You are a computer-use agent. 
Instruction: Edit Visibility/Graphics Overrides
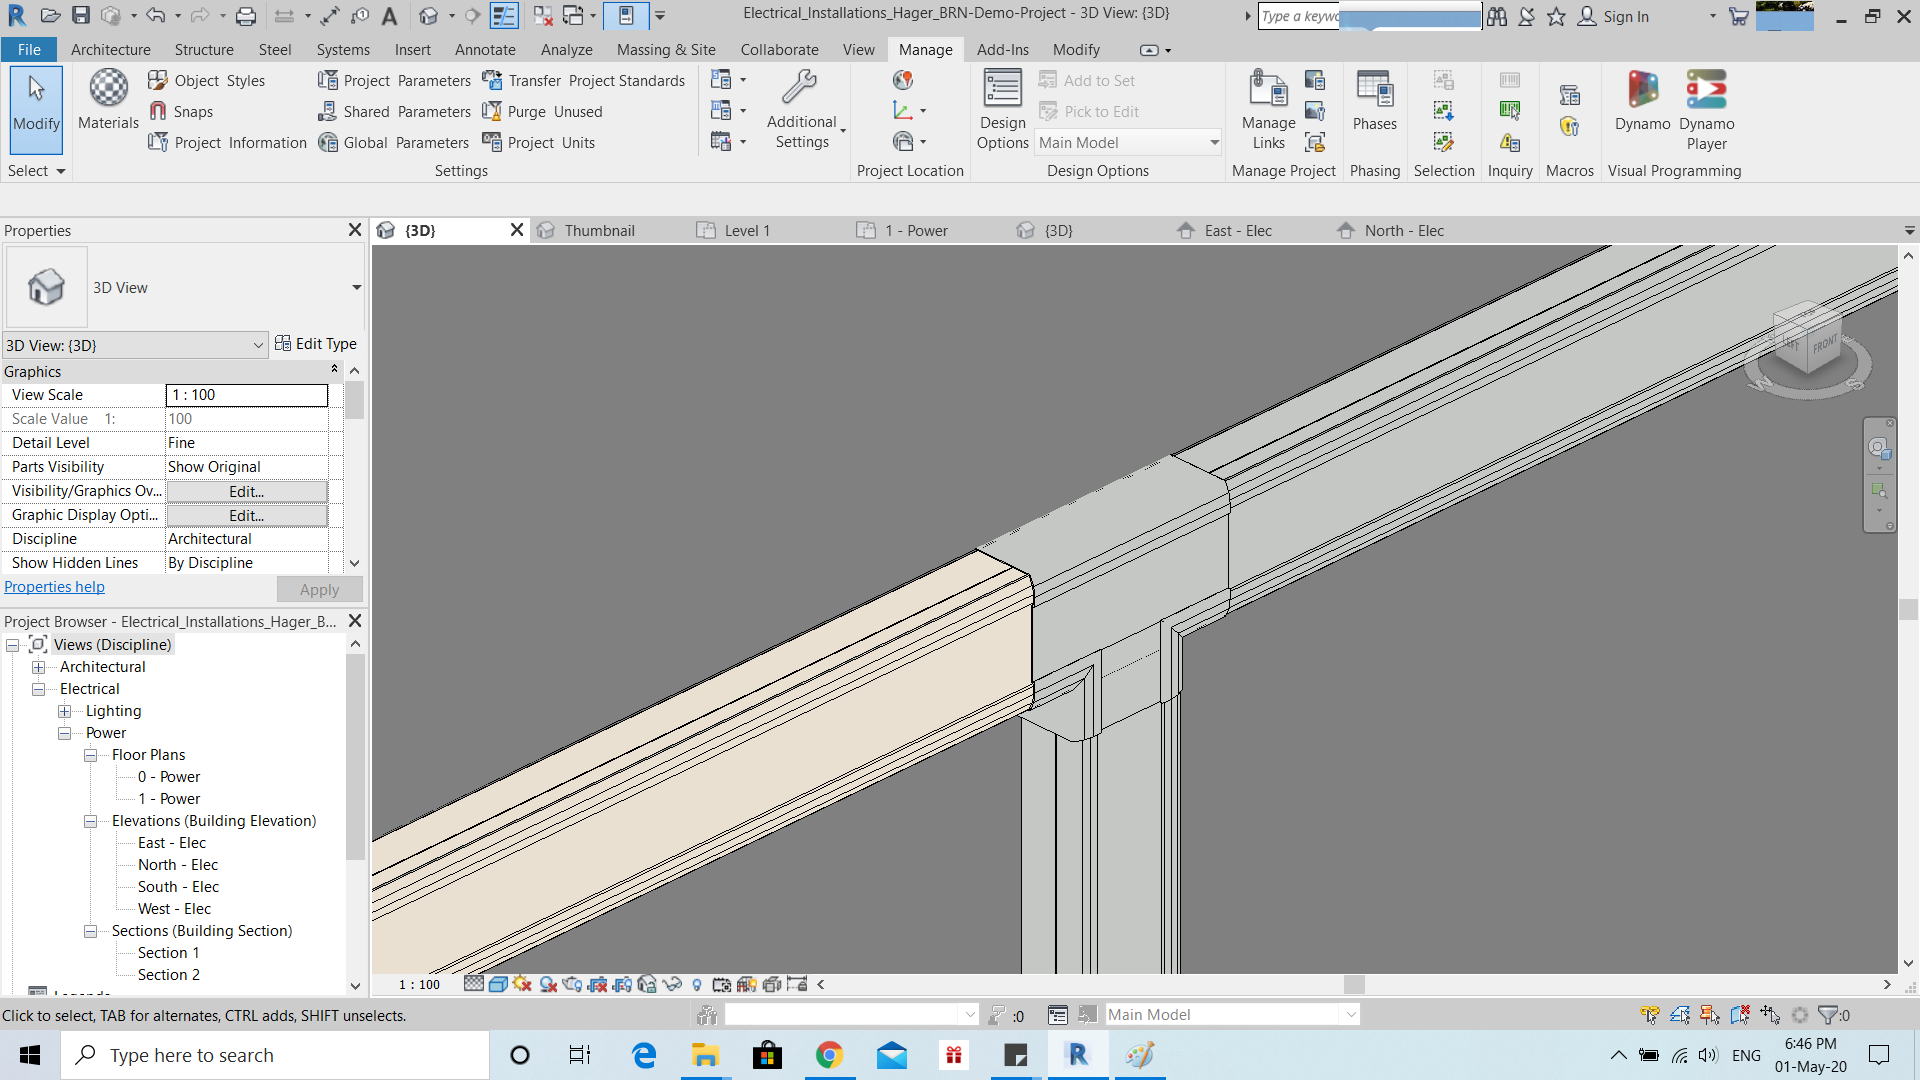tap(246, 491)
